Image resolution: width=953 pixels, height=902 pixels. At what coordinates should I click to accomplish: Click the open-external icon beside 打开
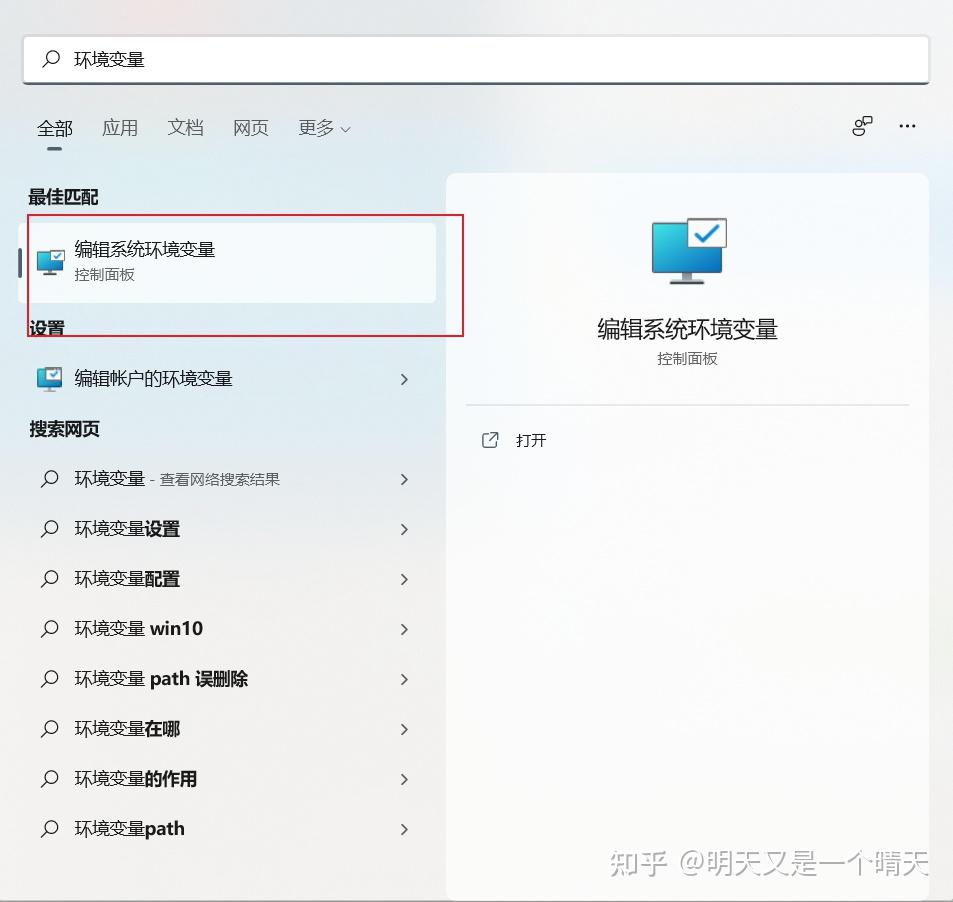[490, 440]
